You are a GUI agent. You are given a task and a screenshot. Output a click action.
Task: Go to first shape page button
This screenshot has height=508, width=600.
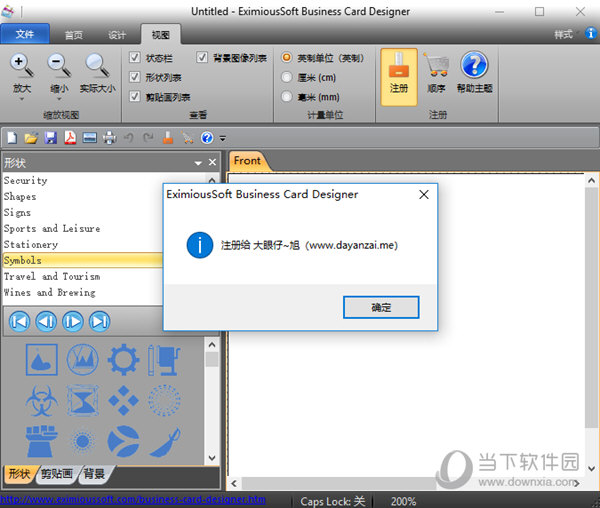[x=19, y=321]
